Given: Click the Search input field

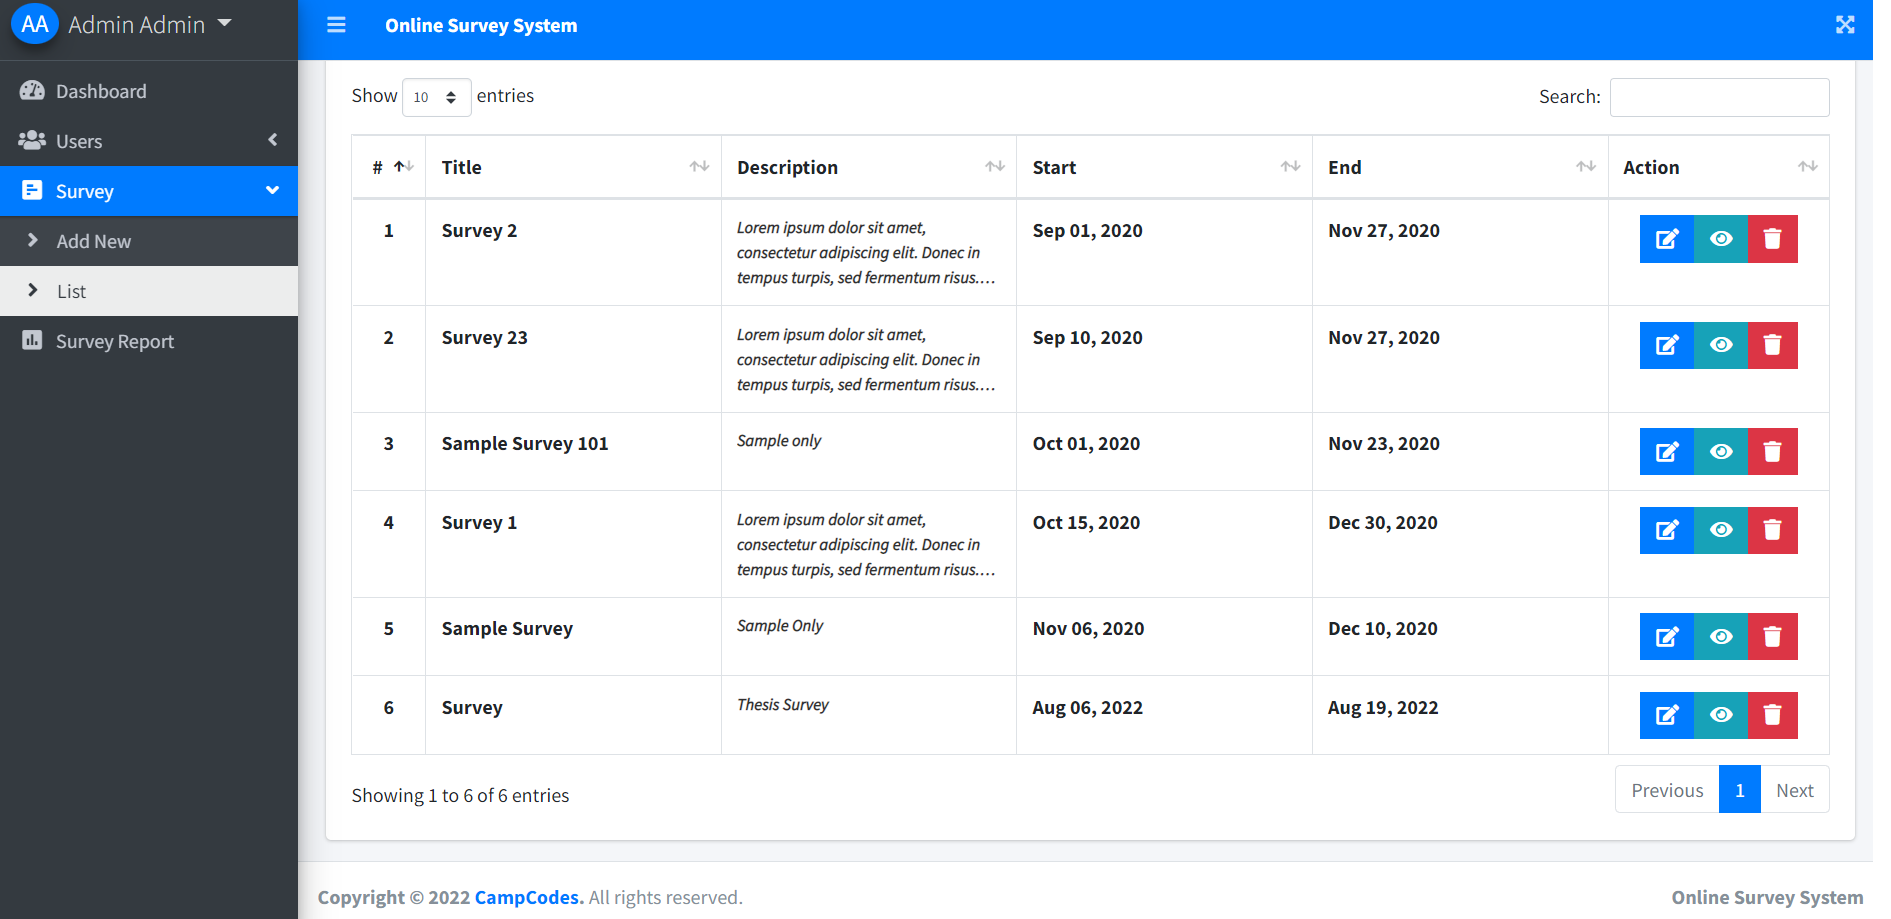Looking at the screenshot, I should point(1719,97).
